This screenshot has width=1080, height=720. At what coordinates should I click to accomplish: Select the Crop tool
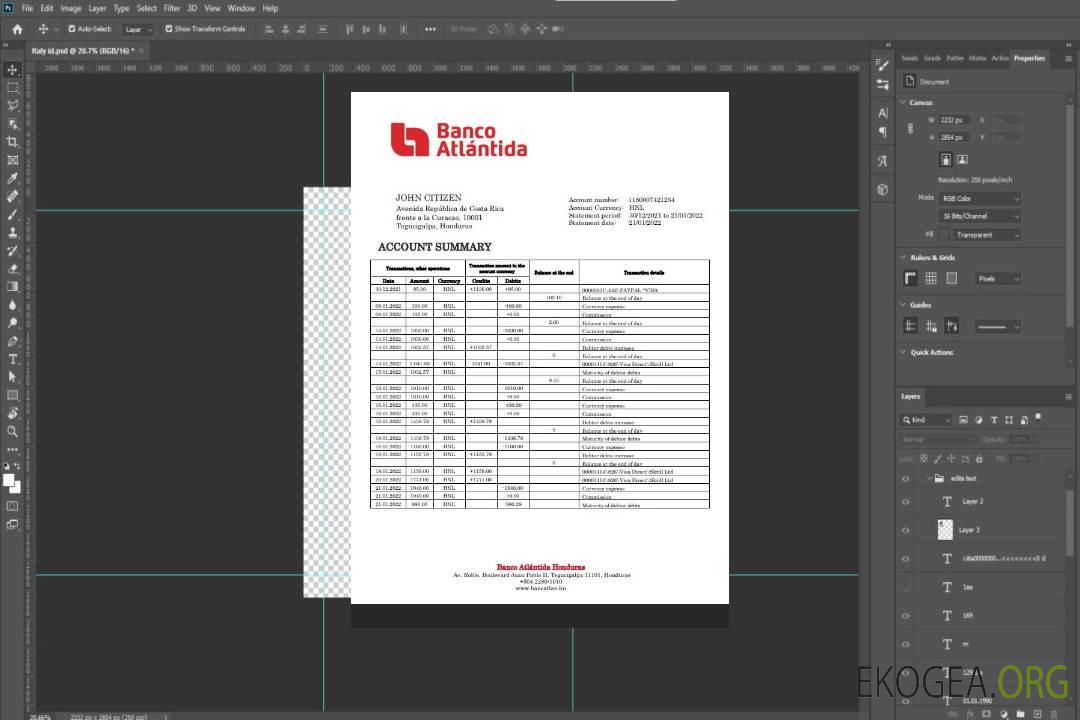pyautogui.click(x=12, y=142)
